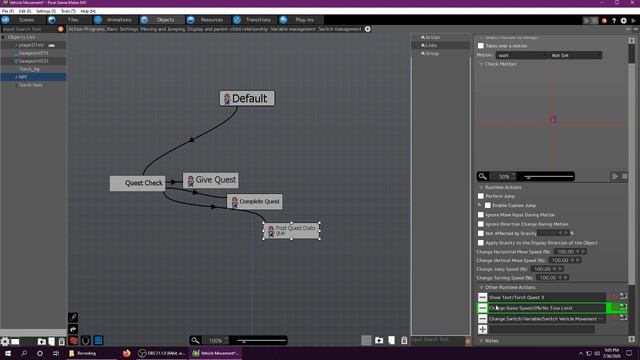Select Action entry in the list panel
640x360 pixels.
[433, 37]
